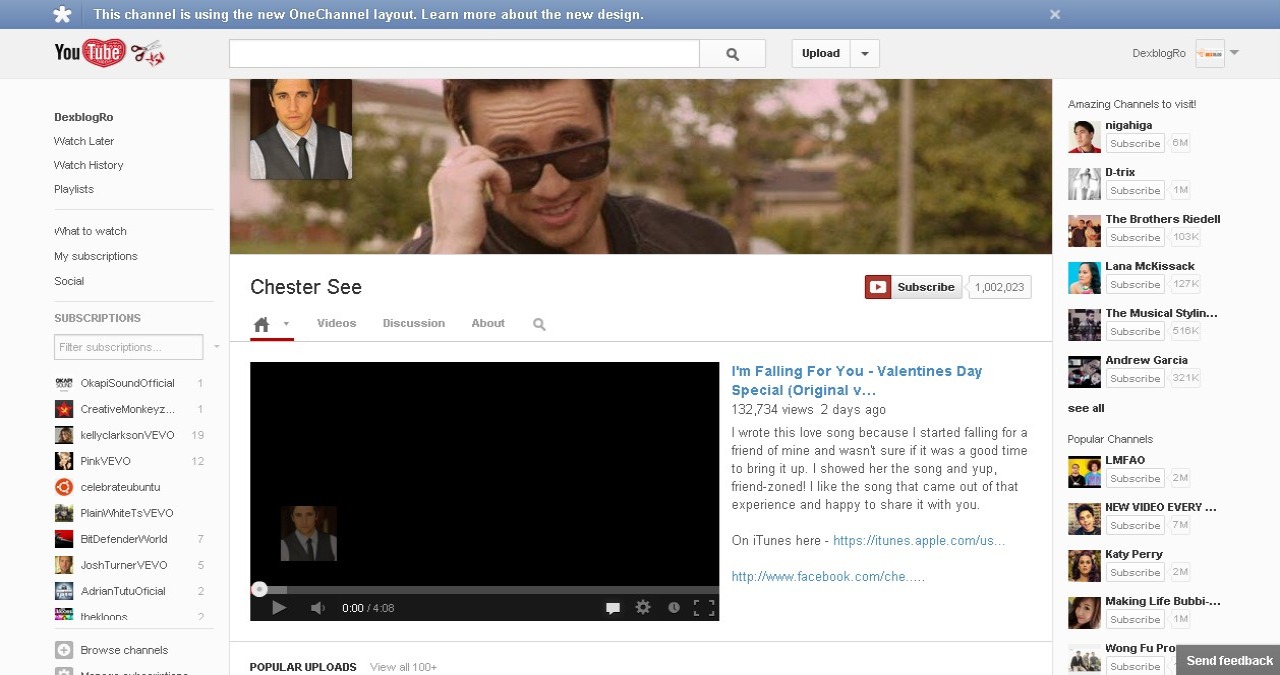Click the magnifying glass search button
1280x675 pixels.
click(732, 54)
